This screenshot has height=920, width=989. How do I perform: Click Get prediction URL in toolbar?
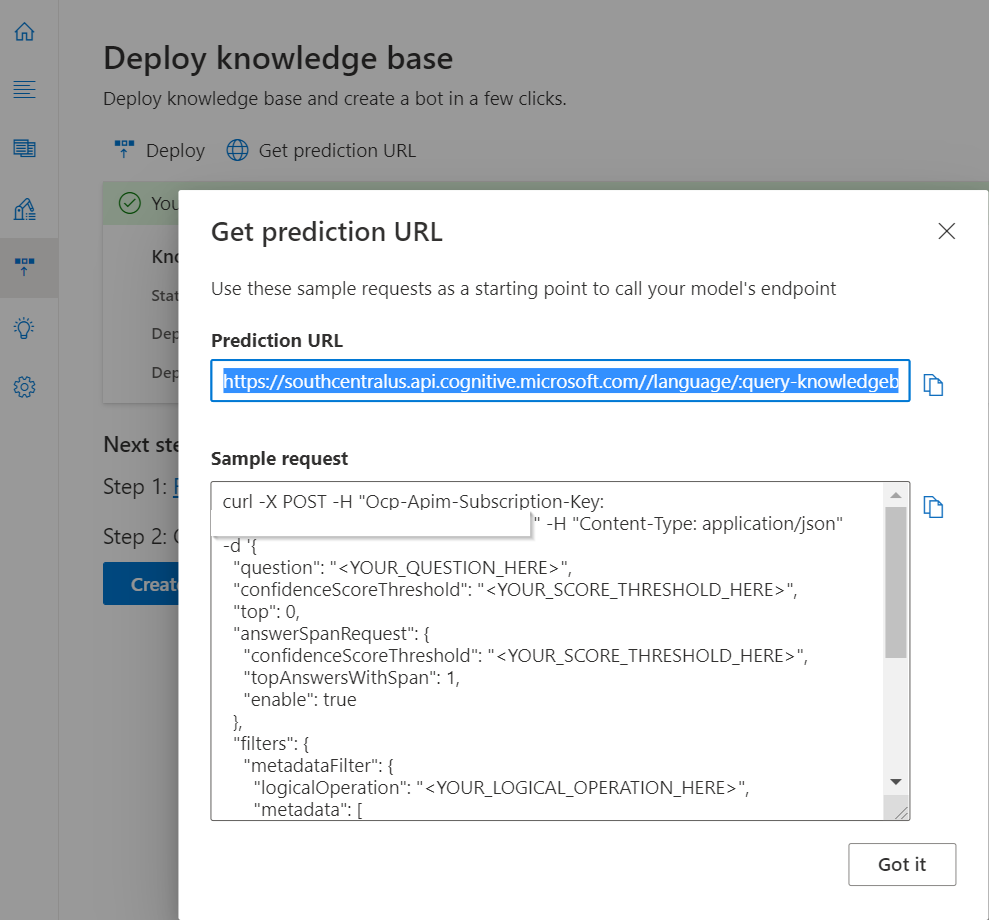coord(321,151)
